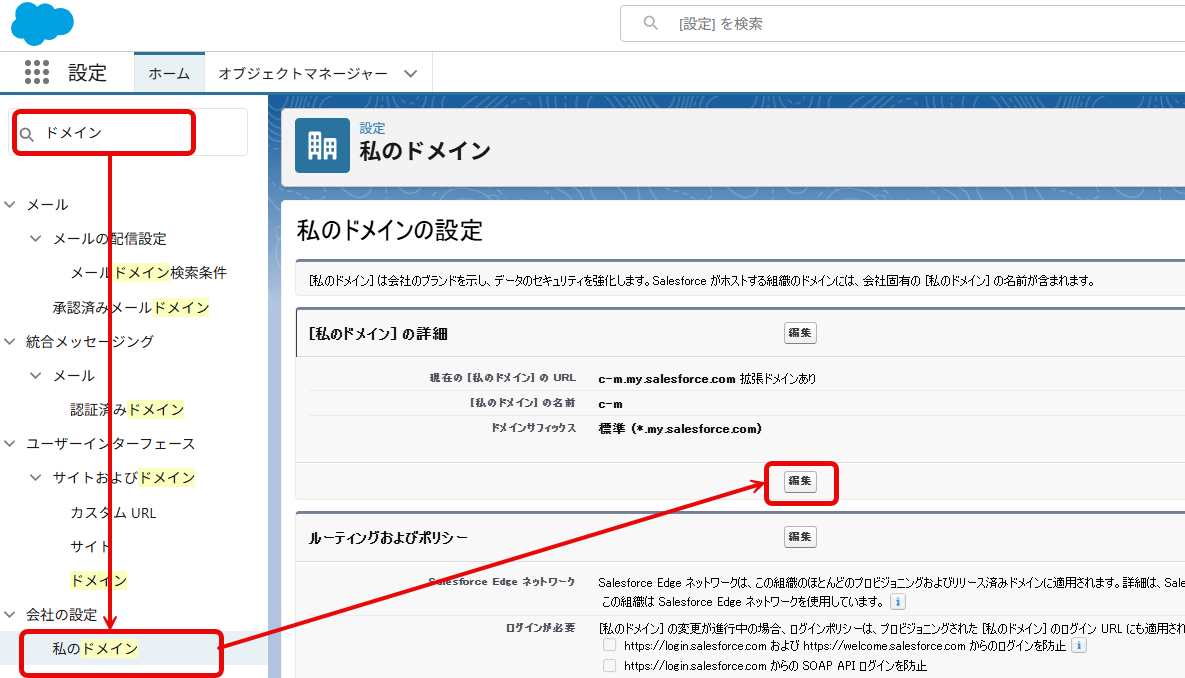1185x678 pixels.
Task: Open メールドメイン検索条件 in sidebar
Action: point(148,272)
